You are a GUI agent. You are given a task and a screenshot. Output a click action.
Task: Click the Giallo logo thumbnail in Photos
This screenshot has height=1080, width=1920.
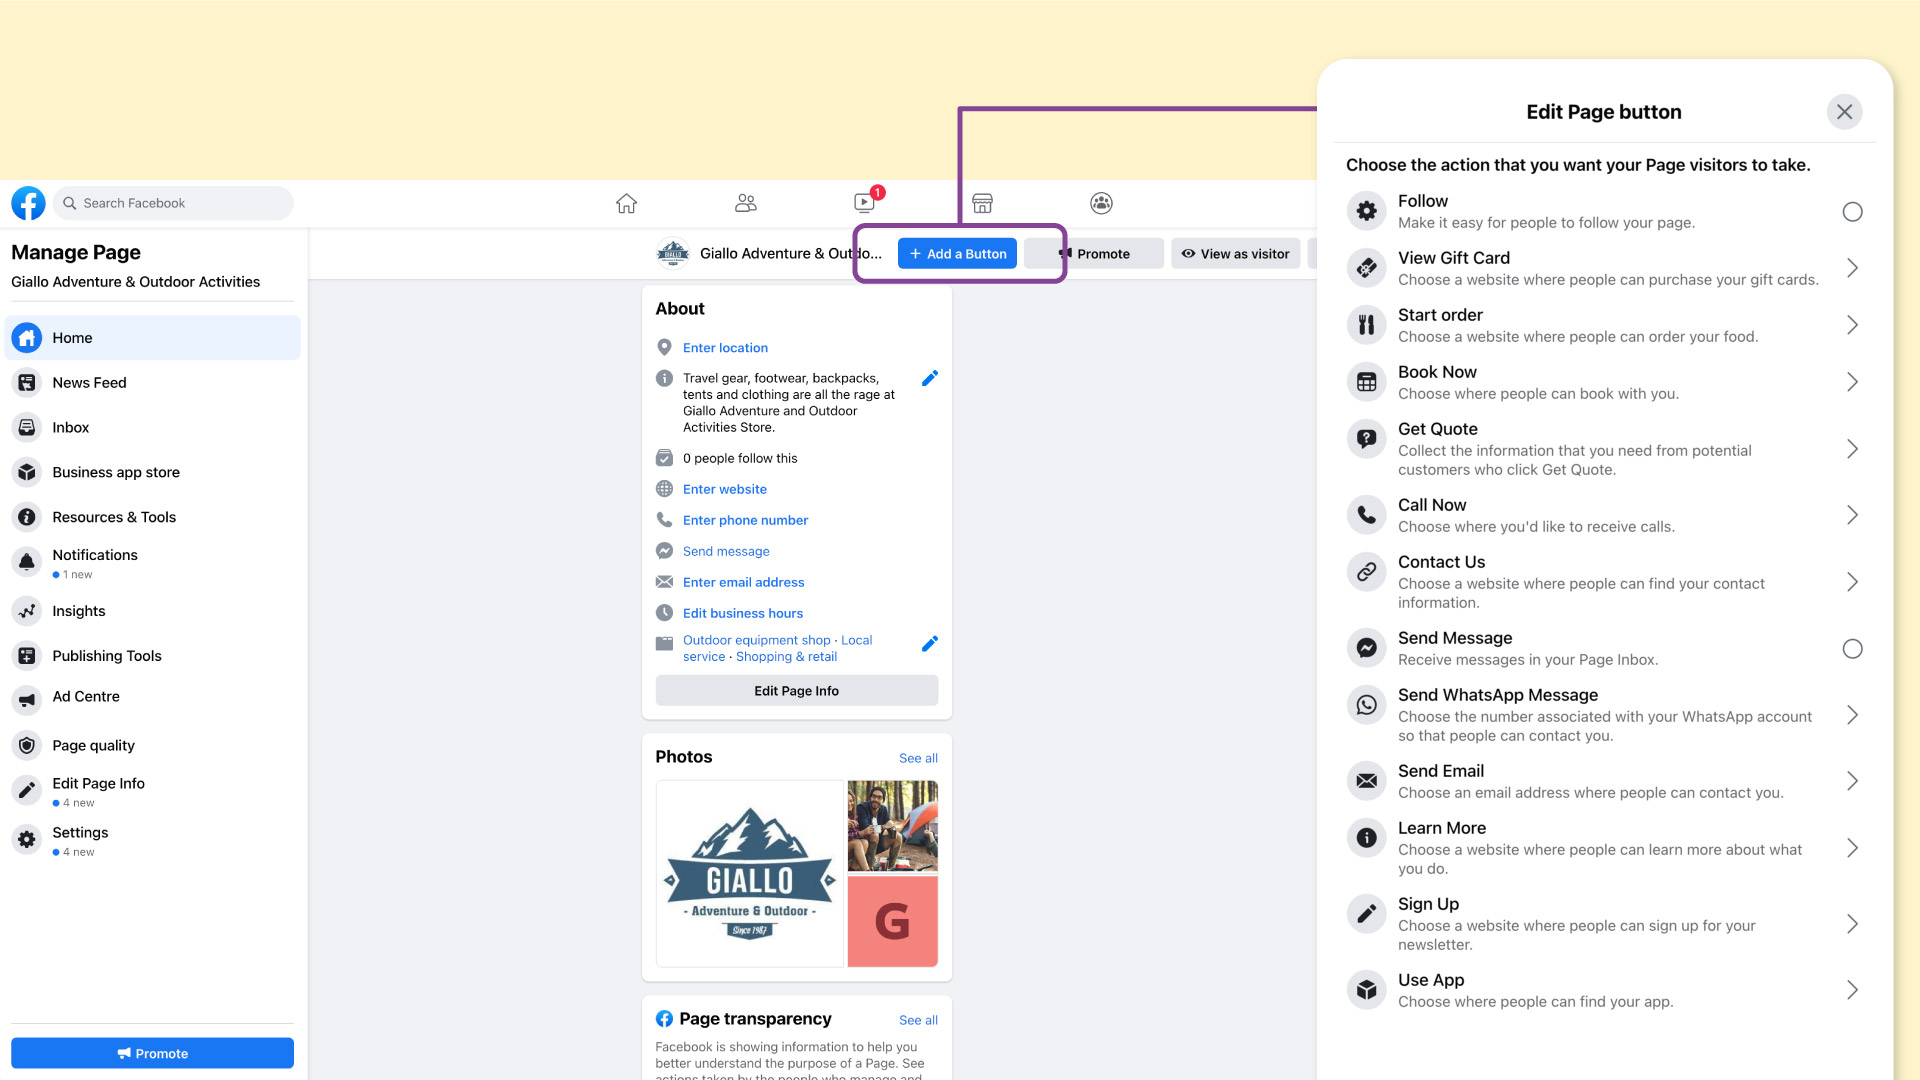click(748, 873)
